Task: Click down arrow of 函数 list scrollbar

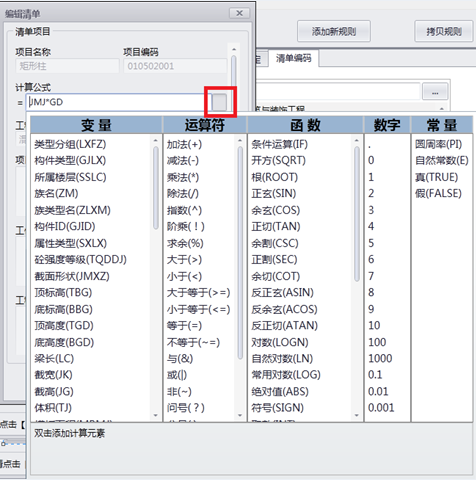Action: pyautogui.click(x=357, y=415)
